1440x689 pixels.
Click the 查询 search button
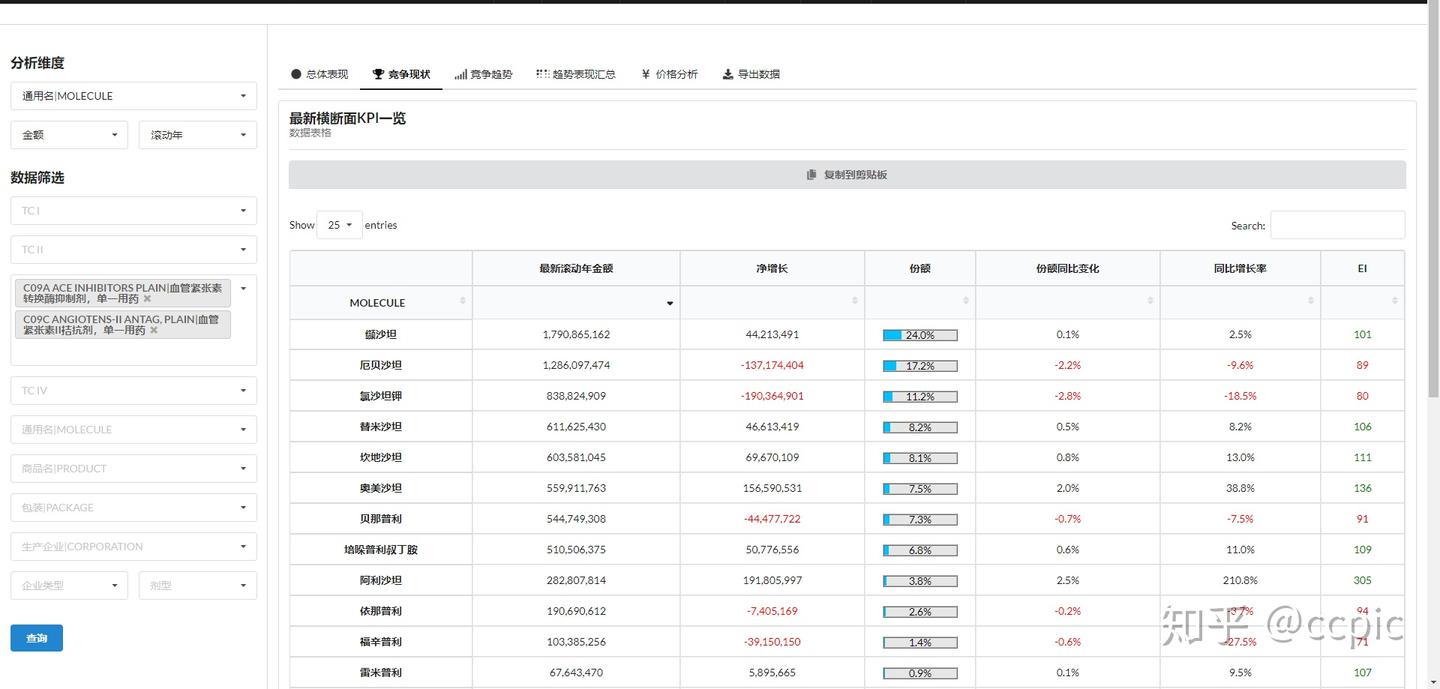click(36, 637)
